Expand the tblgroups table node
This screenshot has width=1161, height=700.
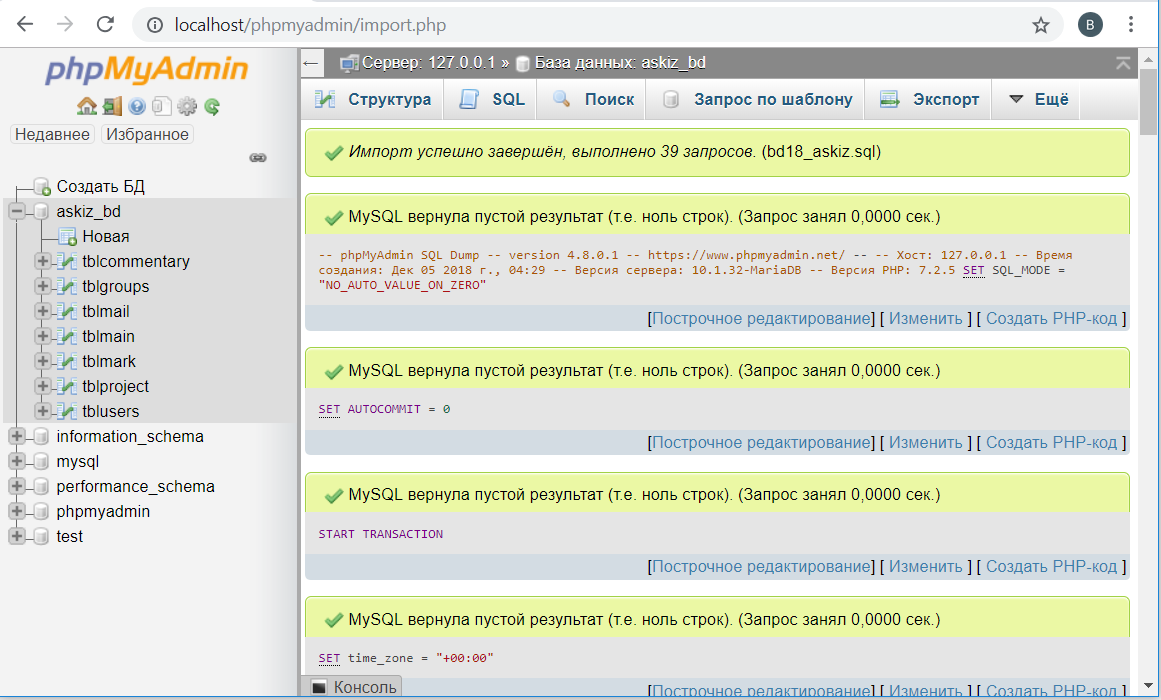[x=42, y=286]
